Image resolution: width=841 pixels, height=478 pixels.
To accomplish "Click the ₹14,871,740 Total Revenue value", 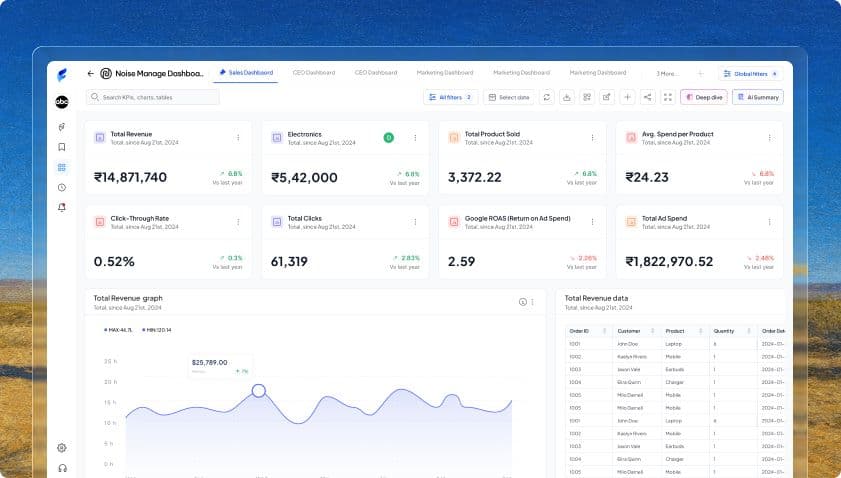I will 130,177.
